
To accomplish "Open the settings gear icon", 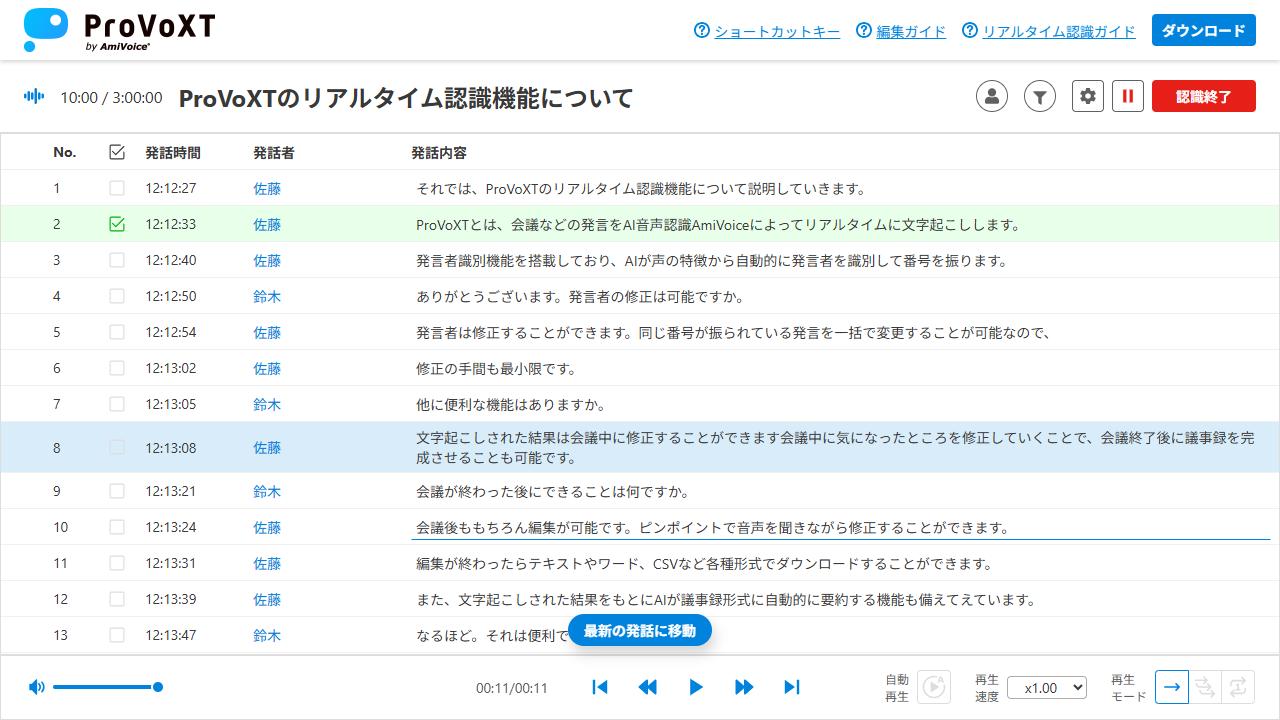I will pos(1087,96).
